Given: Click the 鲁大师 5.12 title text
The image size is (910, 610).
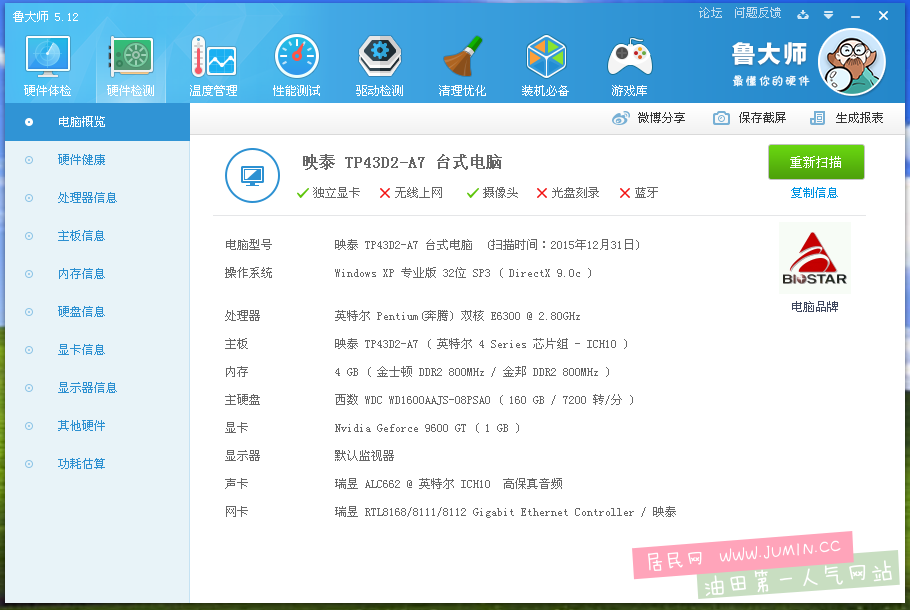Looking at the screenshot, I should click(x=45, y=16).
